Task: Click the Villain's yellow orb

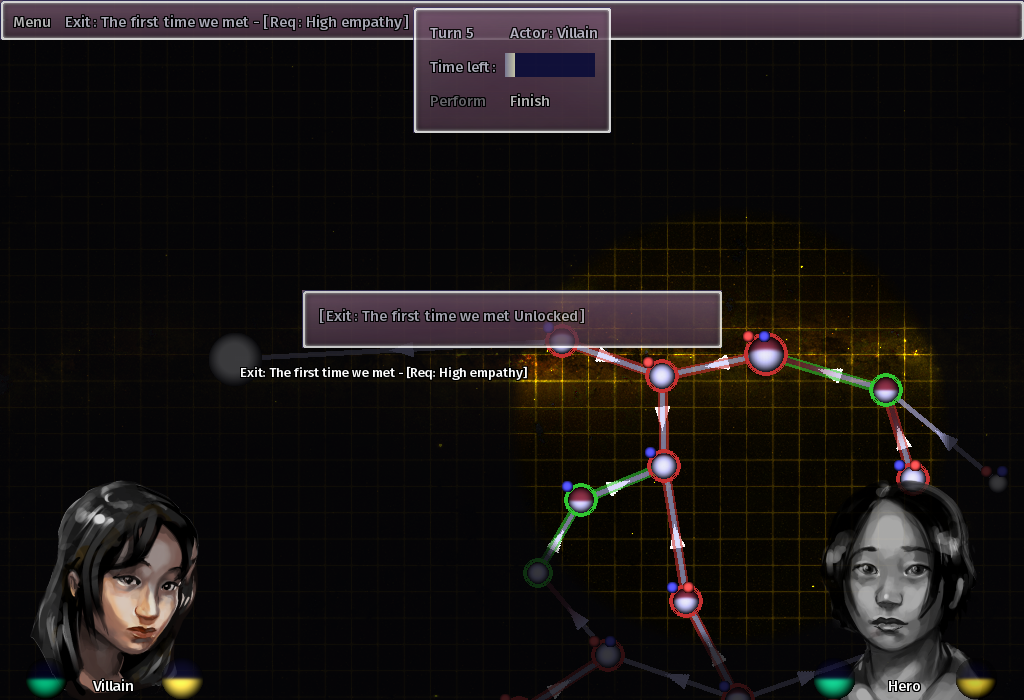Action: (x=182, y=681)
